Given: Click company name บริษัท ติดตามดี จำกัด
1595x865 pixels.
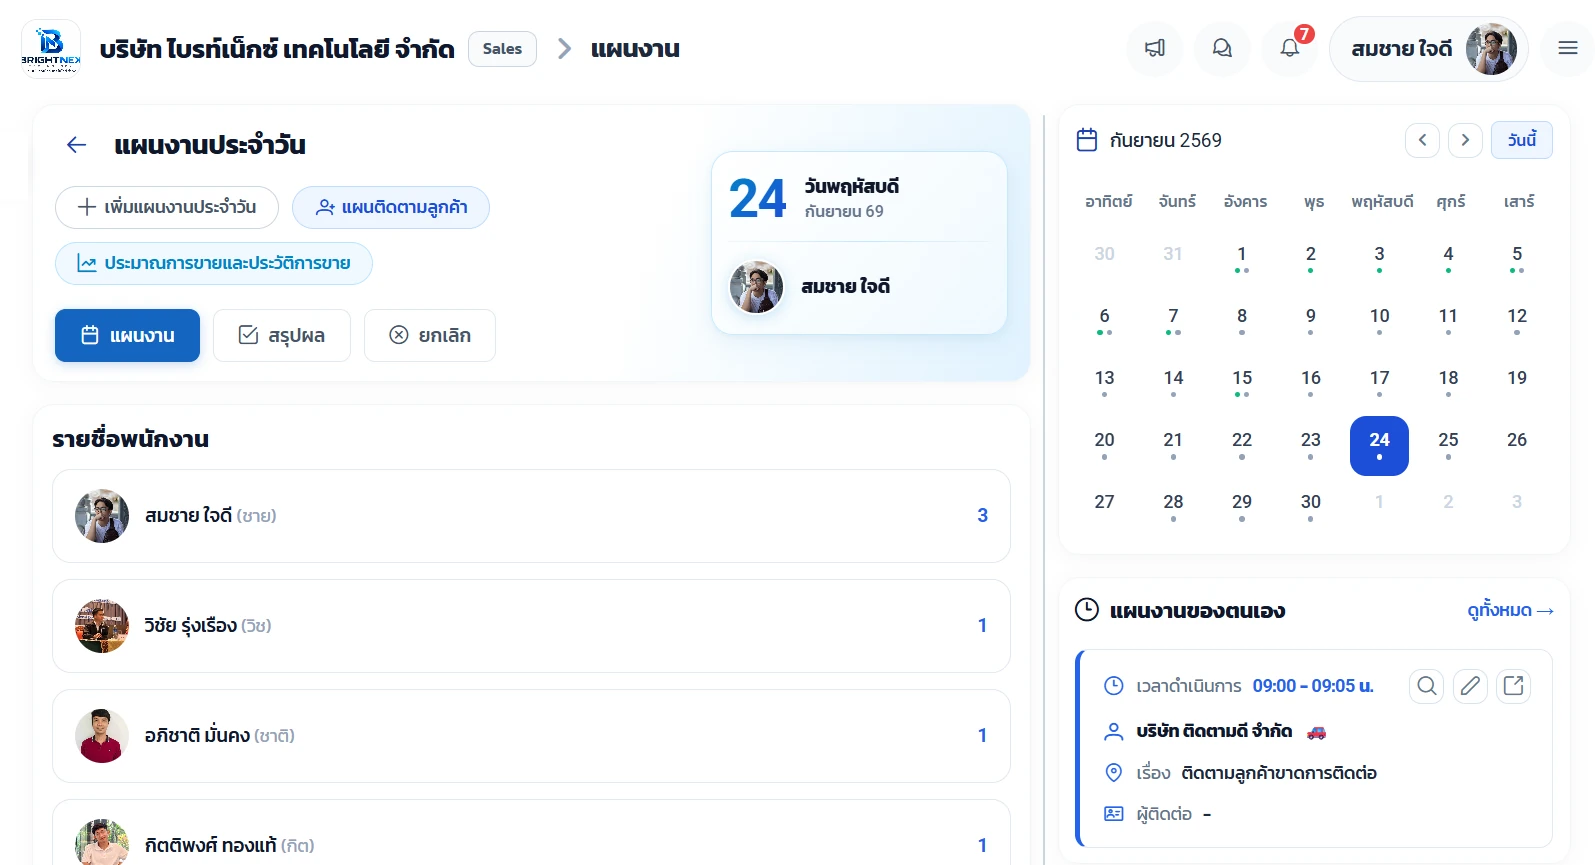Looking at the screenshot, I should tap(1214, 731).
